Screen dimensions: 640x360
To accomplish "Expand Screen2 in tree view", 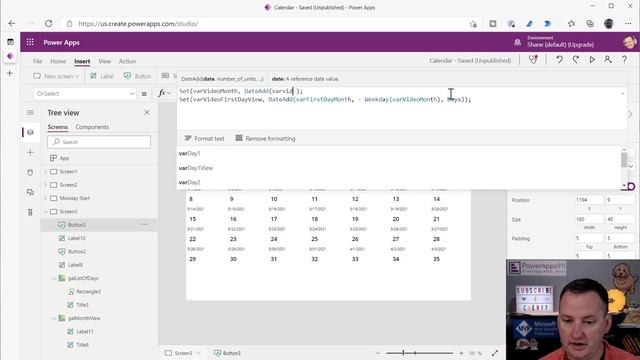I will (45, 185).
